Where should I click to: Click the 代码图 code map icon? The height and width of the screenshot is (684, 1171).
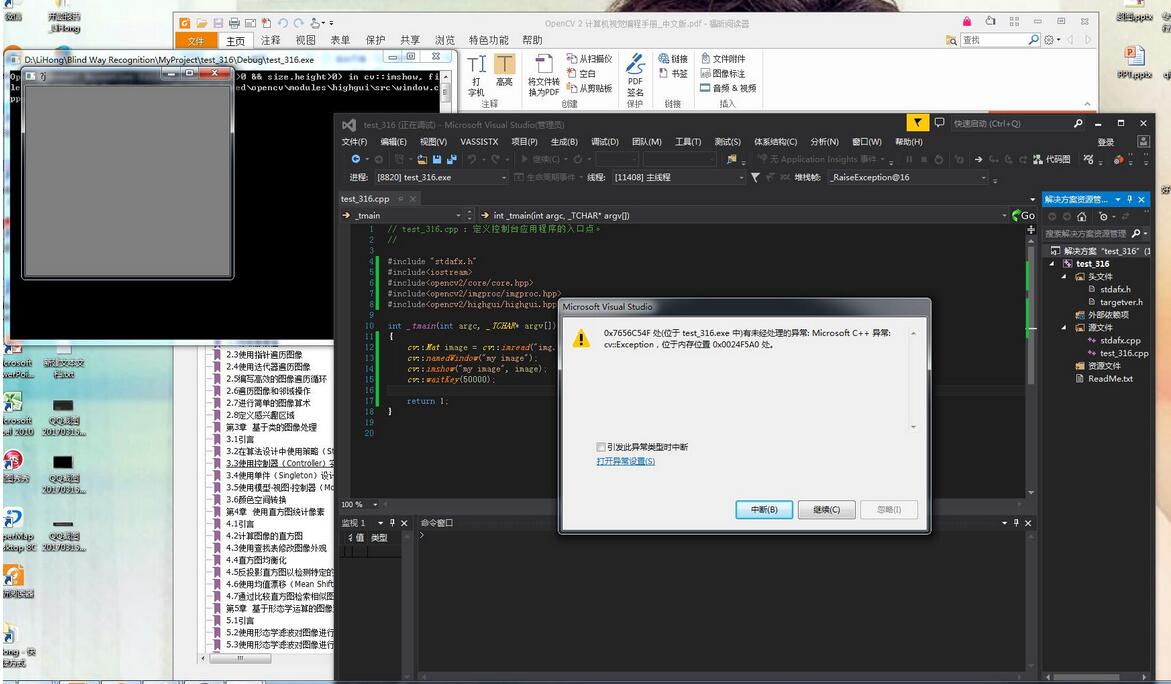(x=1052, y=159)
